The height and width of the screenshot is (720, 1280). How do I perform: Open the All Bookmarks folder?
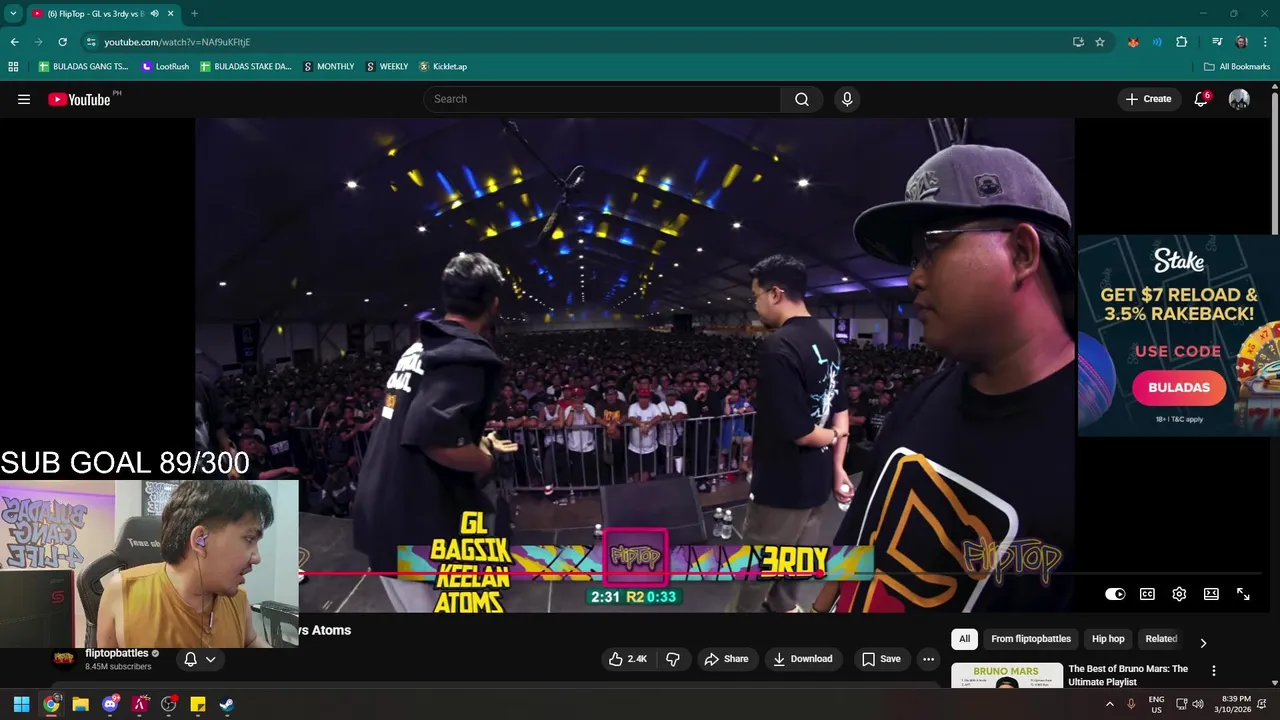click(x=1237, y=66)
